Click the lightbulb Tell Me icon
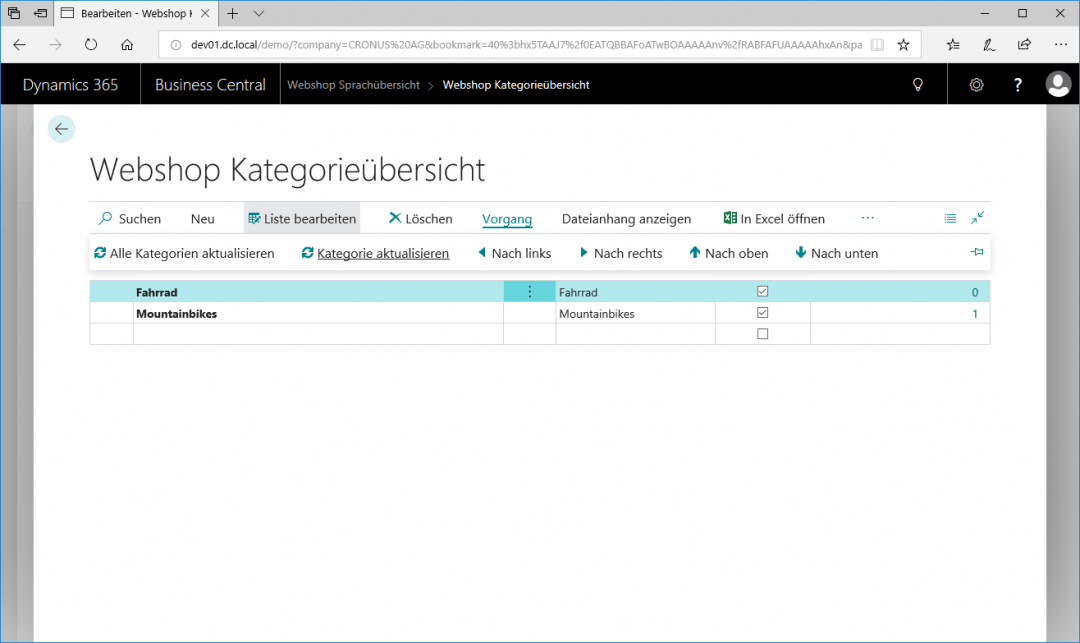The width and height of the screenshot is (1080, 643). pyautogui.click(x=917, y=85)
